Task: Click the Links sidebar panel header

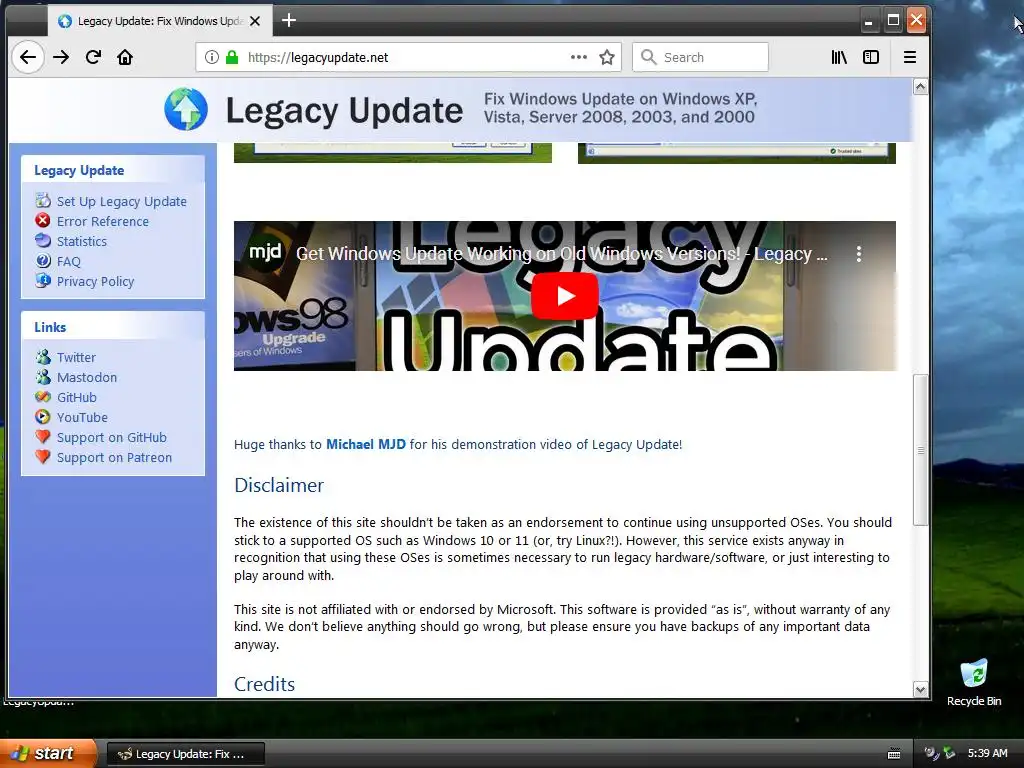Action: [113, 327]
